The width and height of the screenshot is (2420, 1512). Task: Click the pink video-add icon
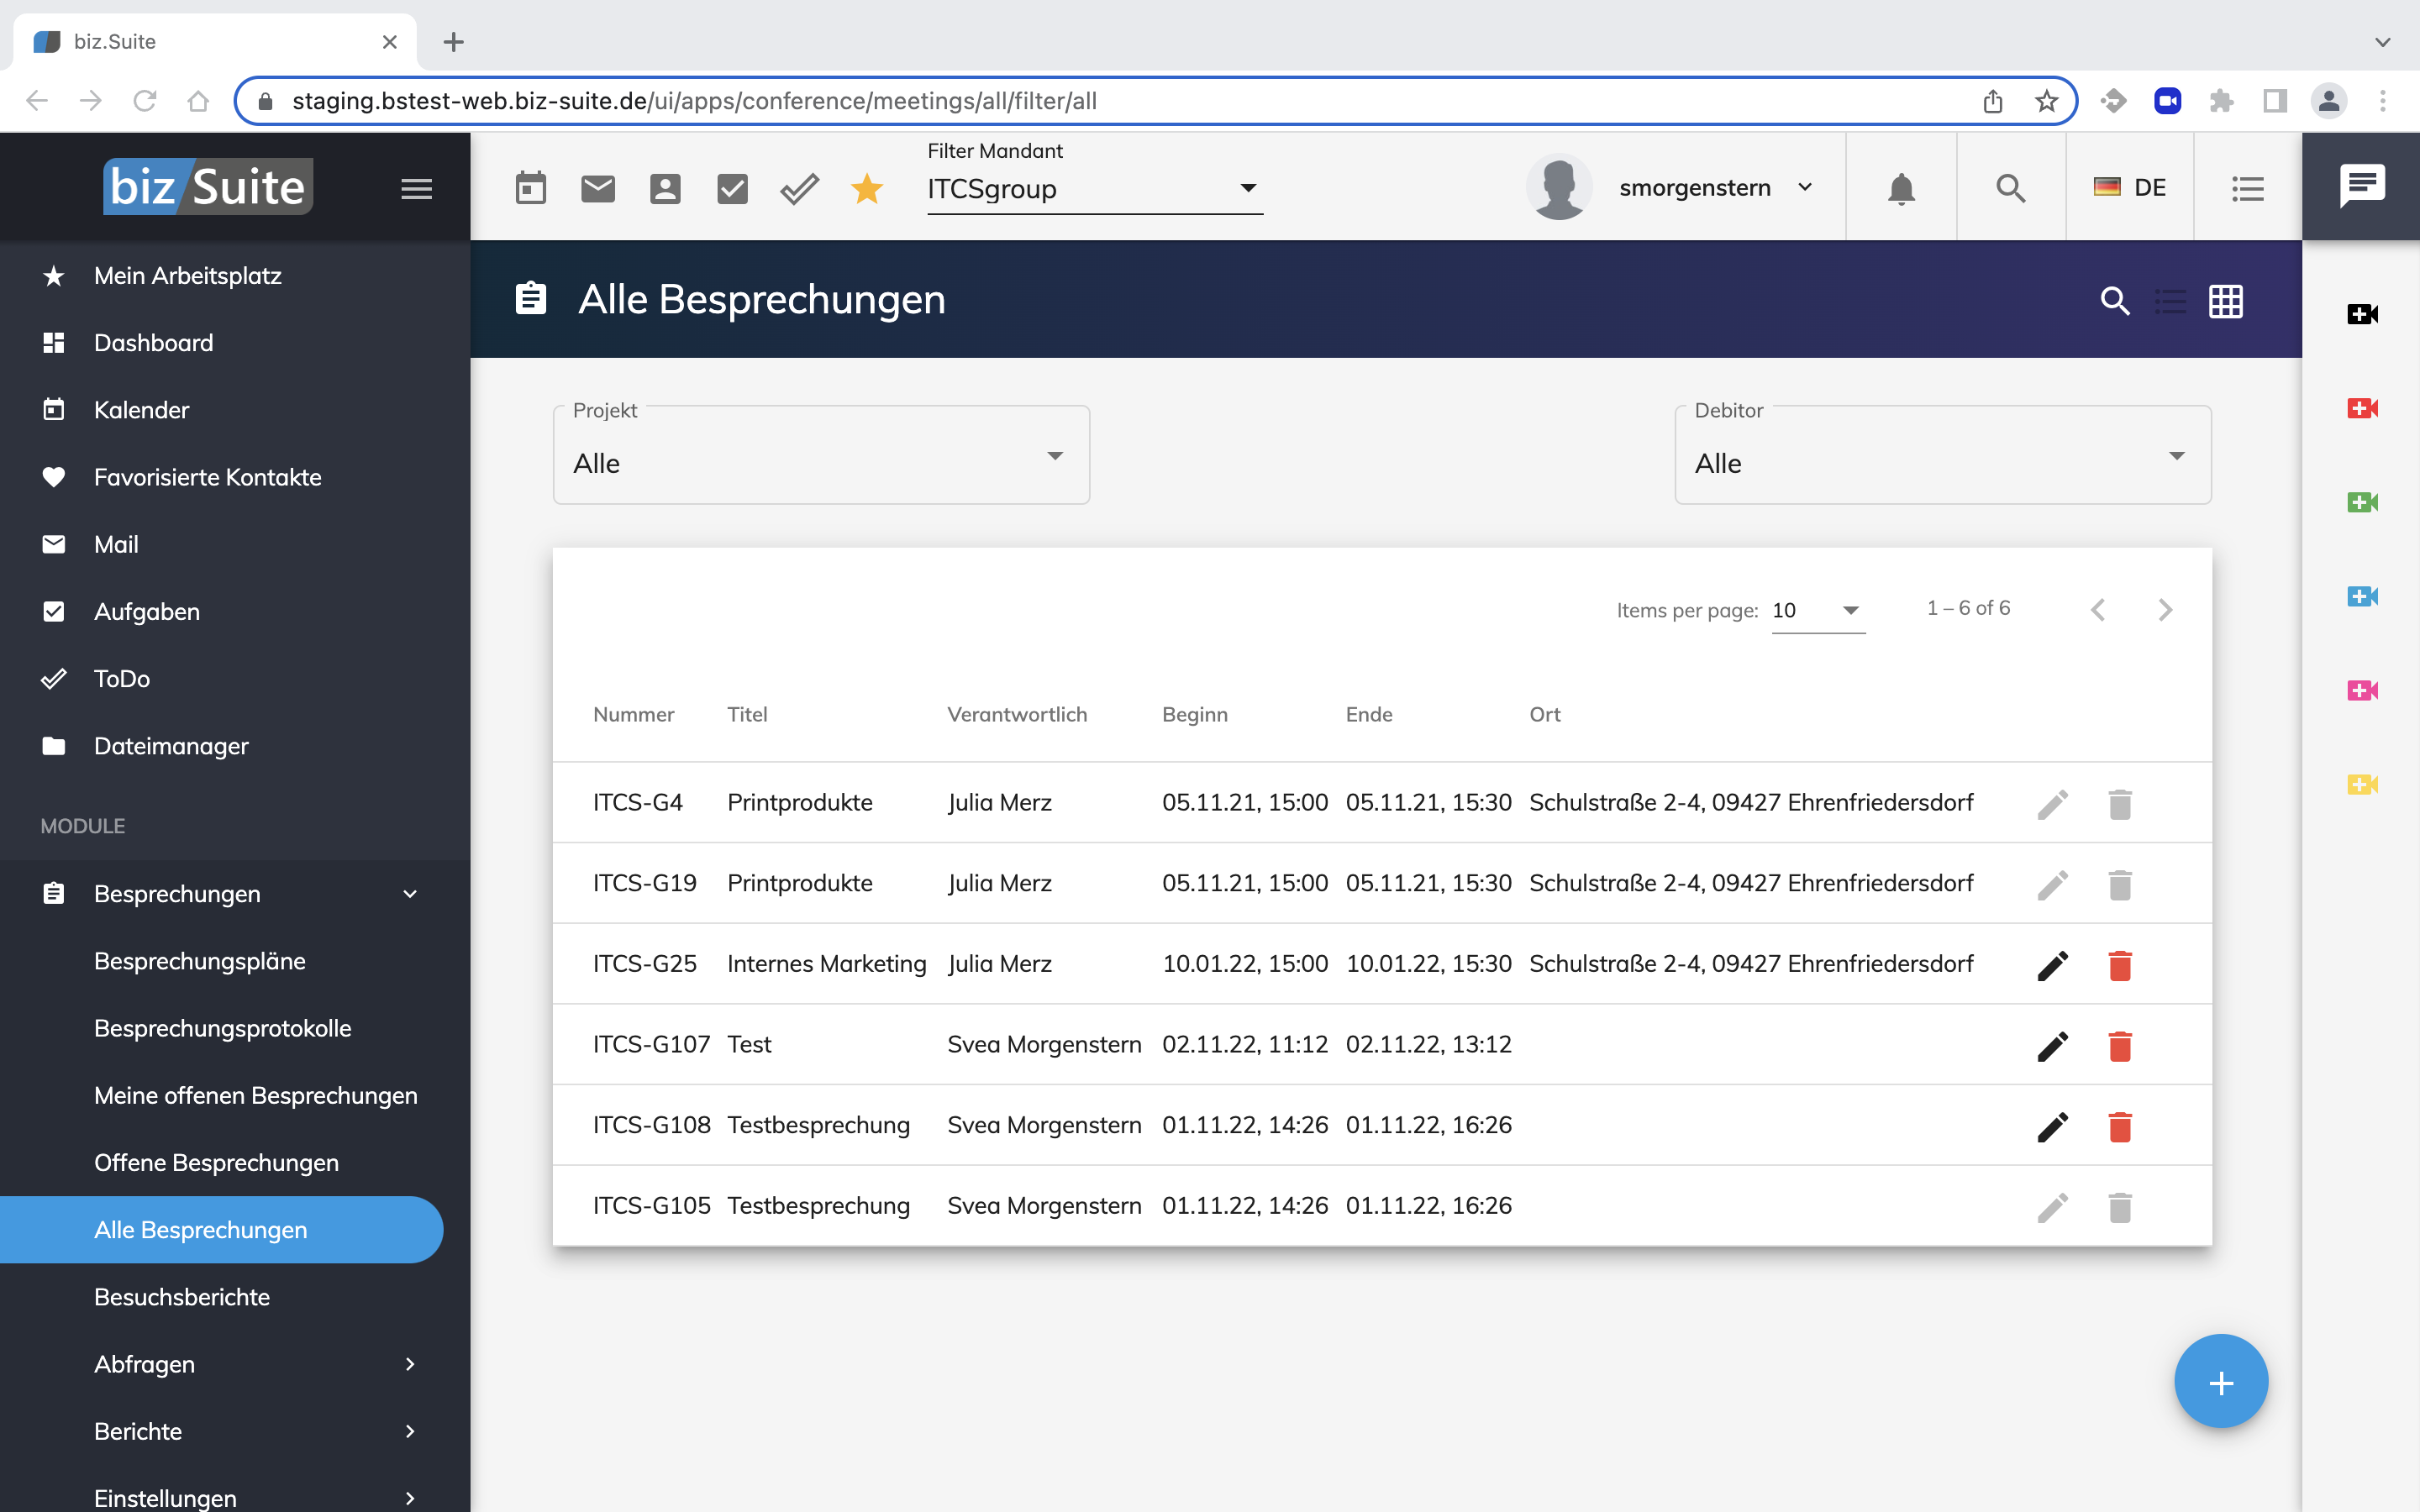2362,690
